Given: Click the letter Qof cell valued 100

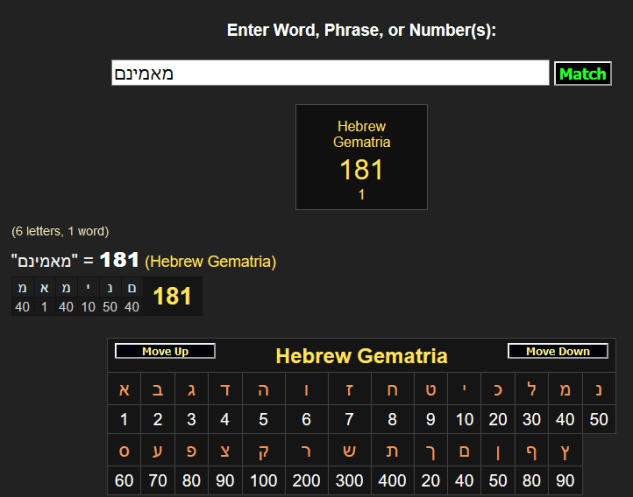Looking at the screenshot, I should [264, 451].
